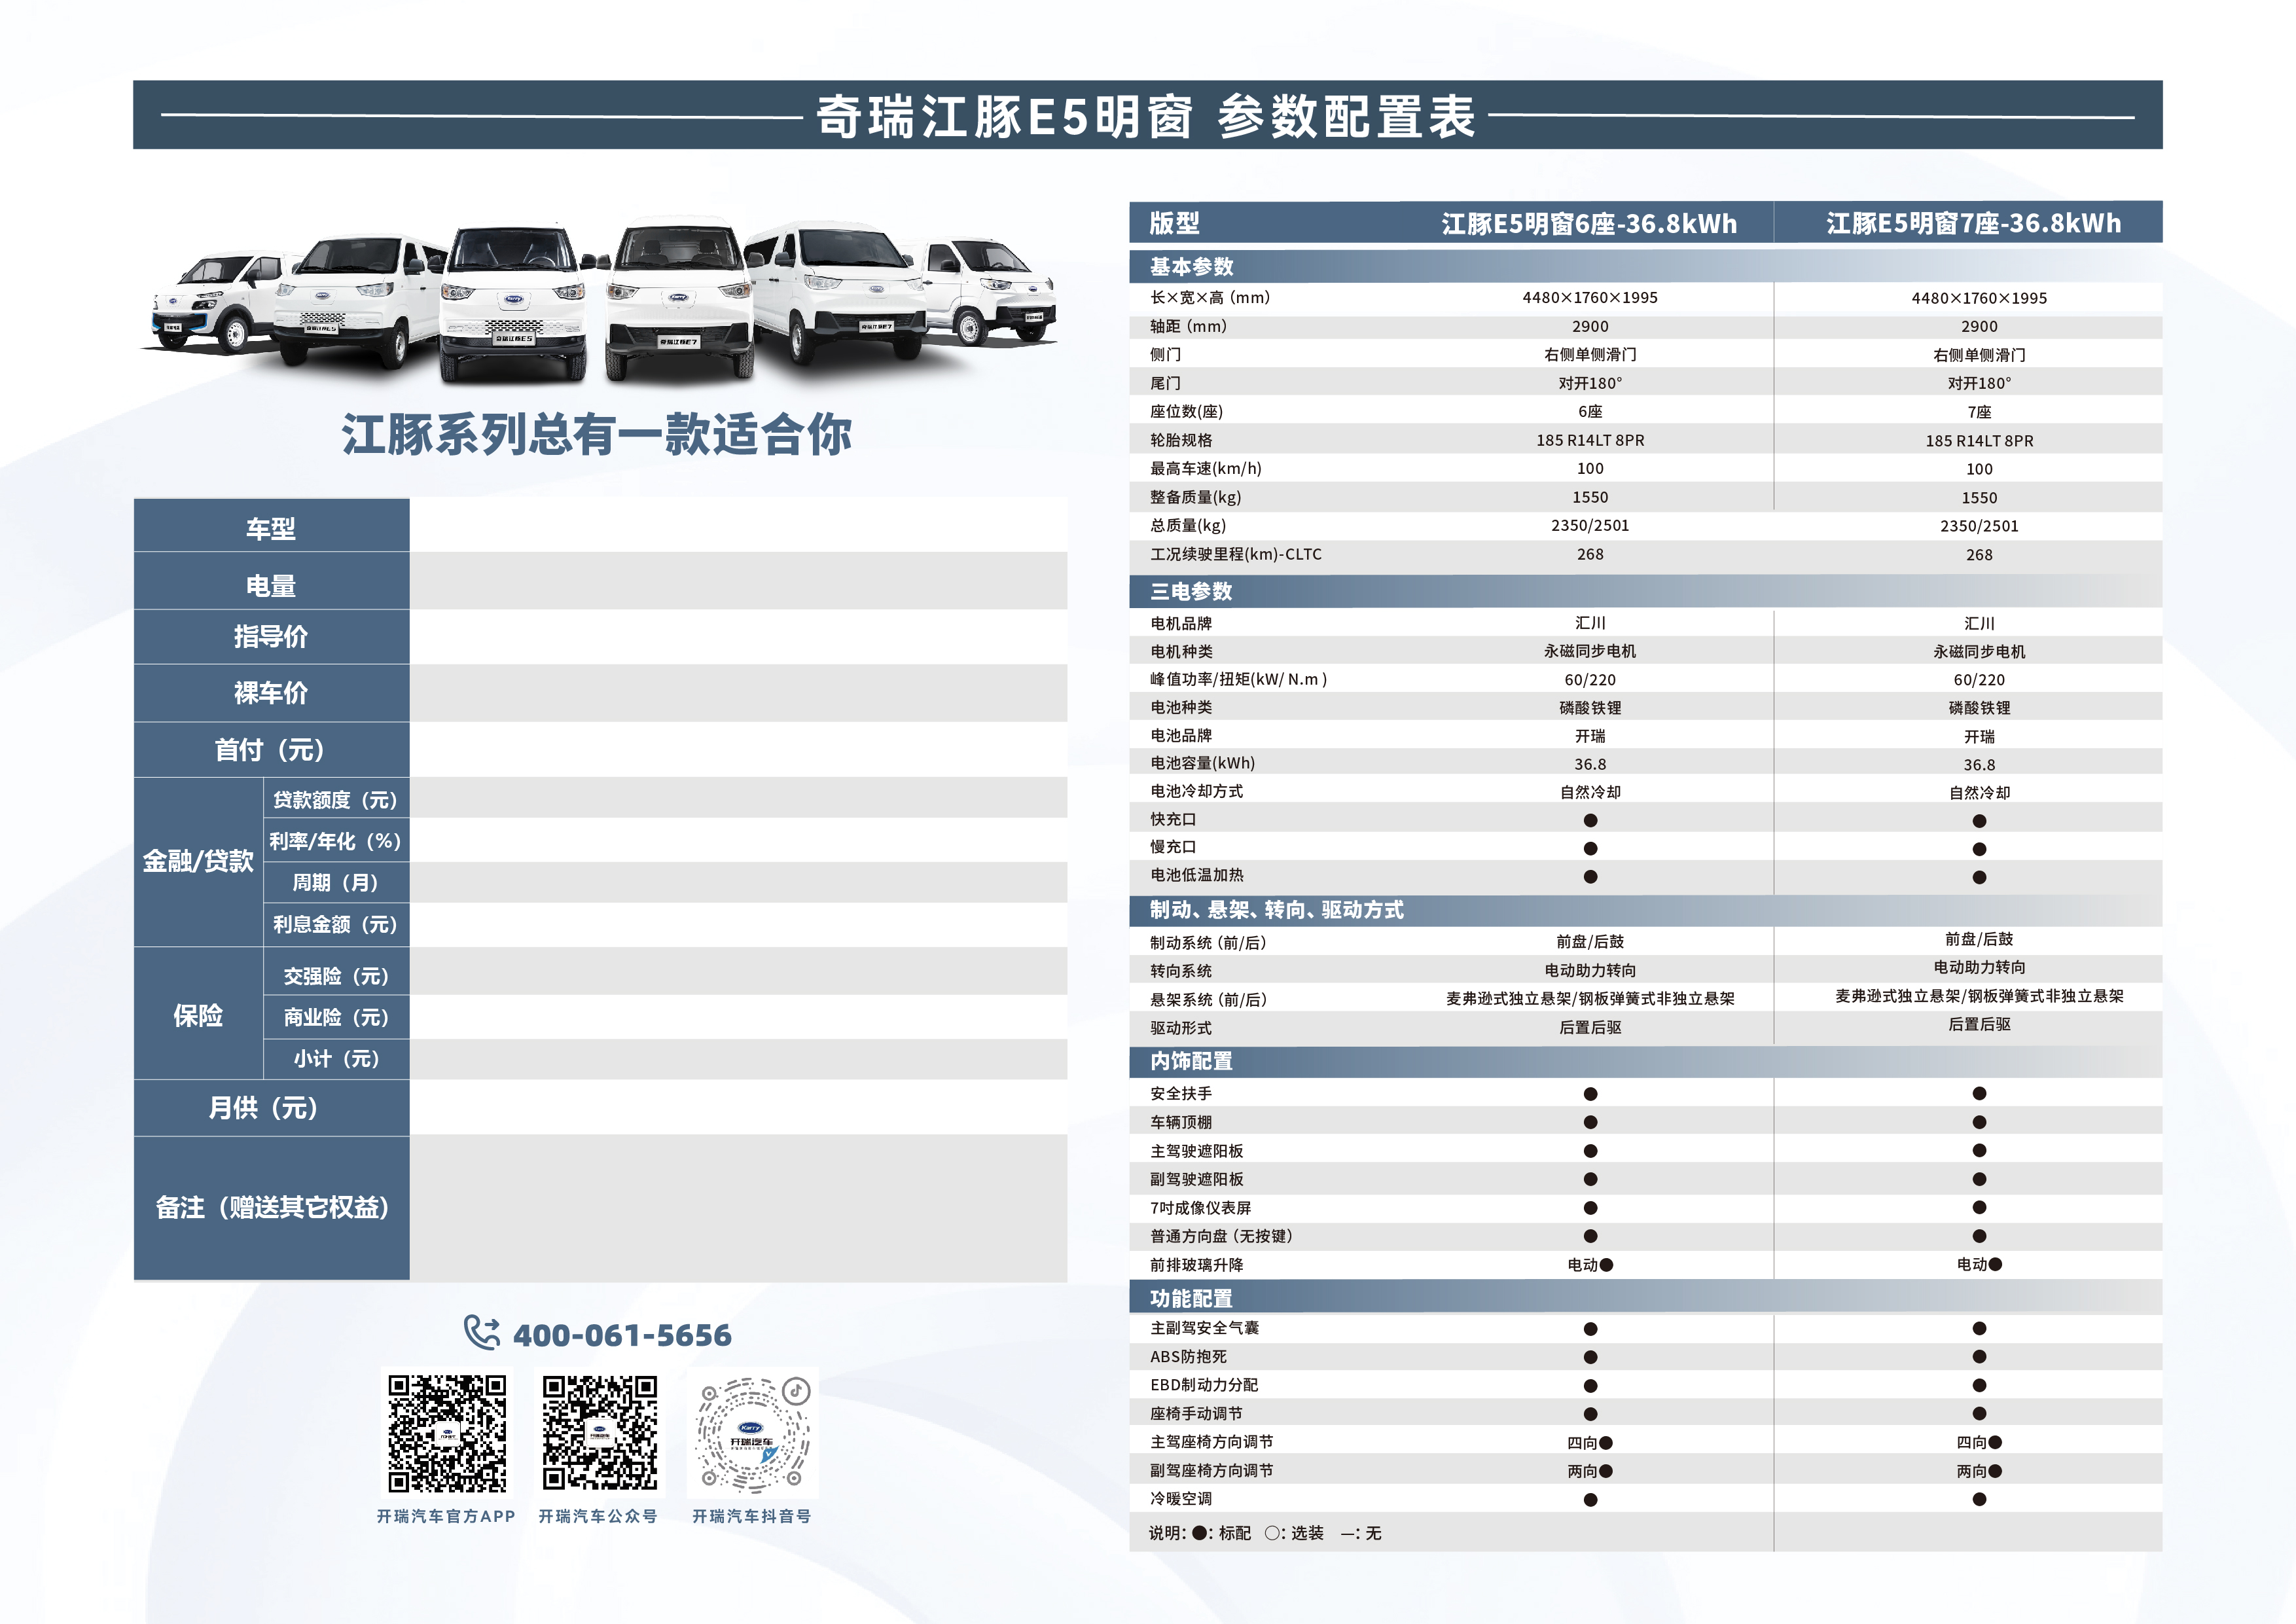Image resolution: width=2296 pixels, height=1624 pixels.
Task: Click the column header 江豚E5明窗7座-36.8kWh
Action: 1974,223
